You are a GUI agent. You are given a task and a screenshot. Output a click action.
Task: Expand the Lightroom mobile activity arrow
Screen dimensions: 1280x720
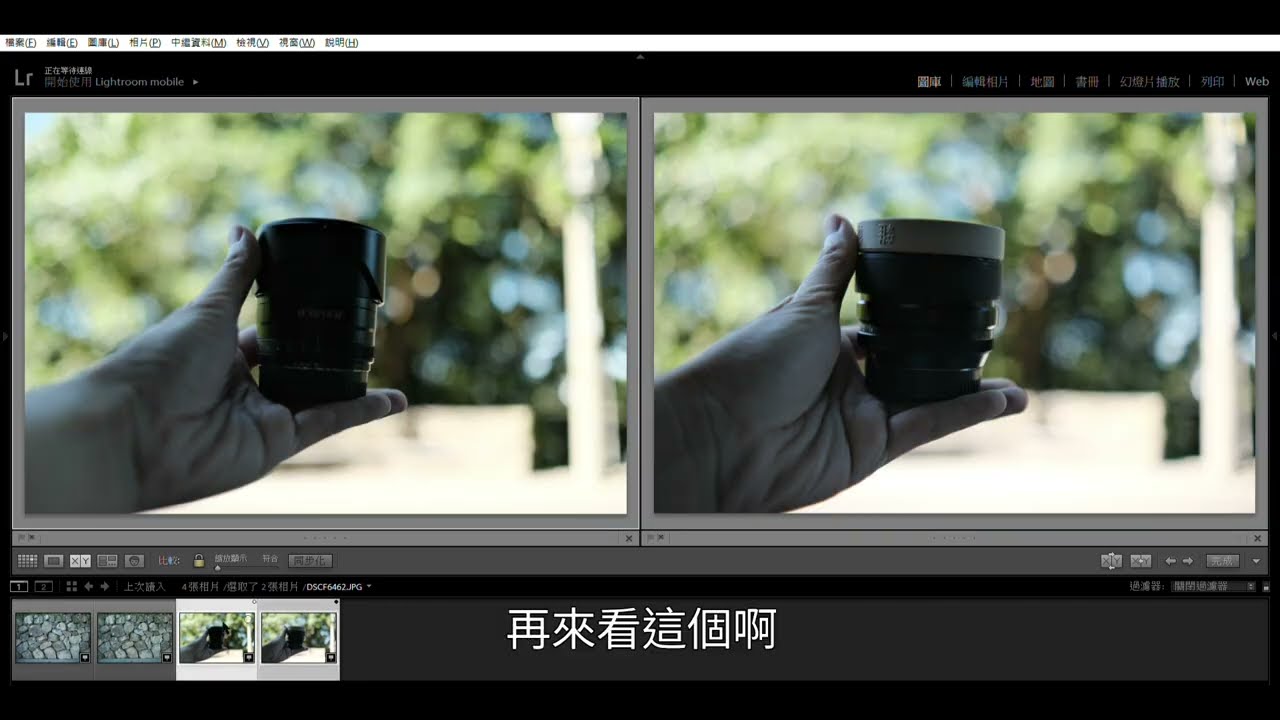pos(195,82)
